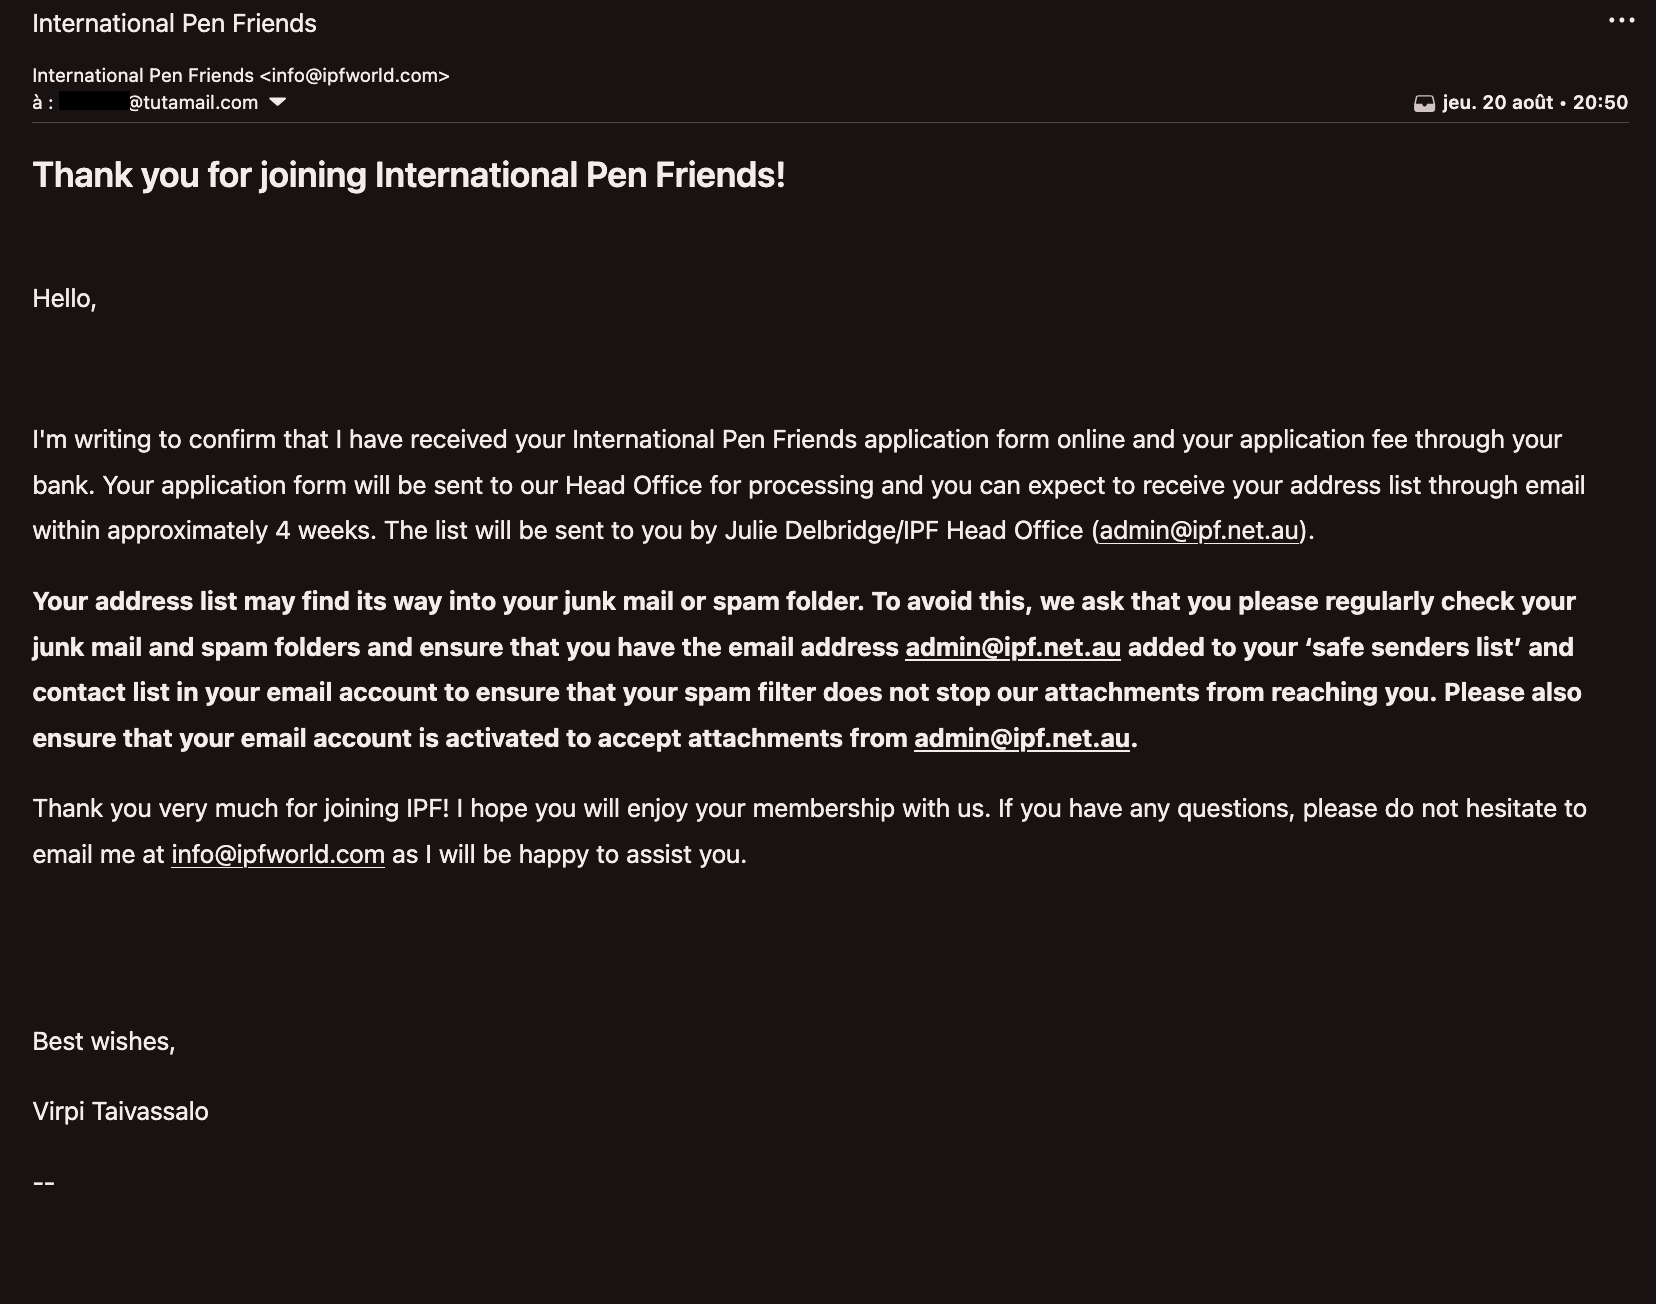Click sender address <info@ipfworld.com> in header
Image resolution: width=1656 pixels, height=1304 pixels.
[355, 76]
